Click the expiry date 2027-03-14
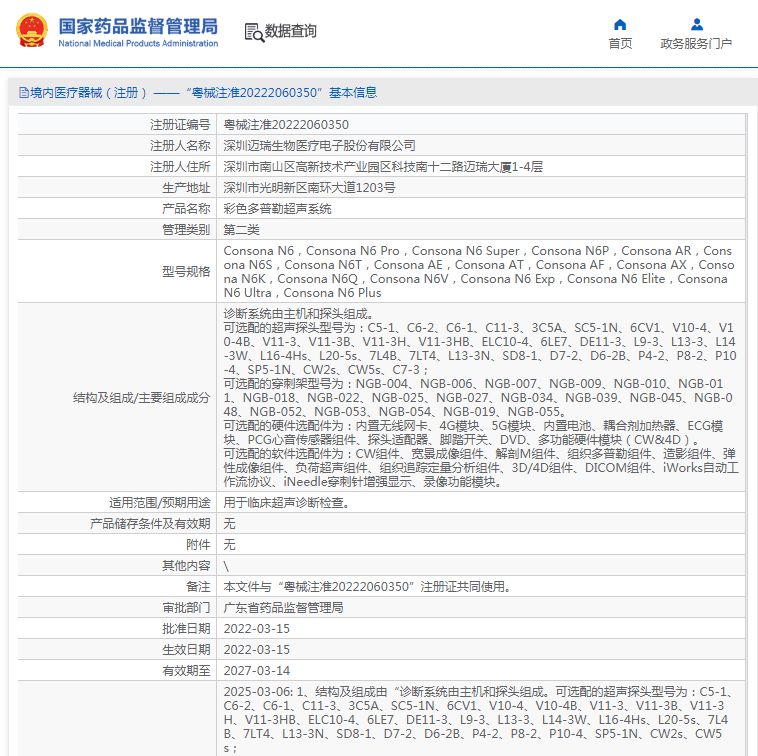Viewport: 758px width, 756px height. point(256,671)
